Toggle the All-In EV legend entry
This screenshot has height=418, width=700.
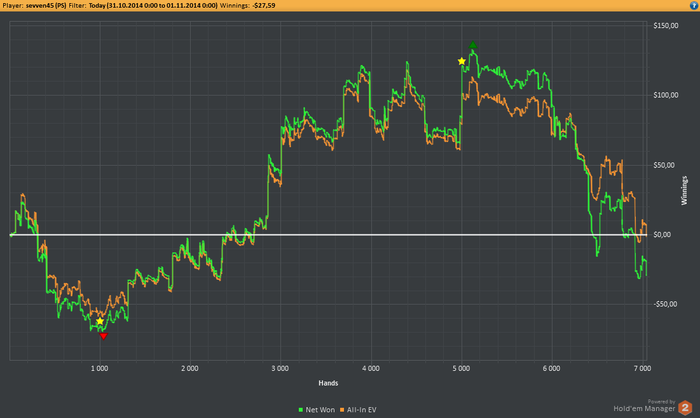(x=358, y=410)
